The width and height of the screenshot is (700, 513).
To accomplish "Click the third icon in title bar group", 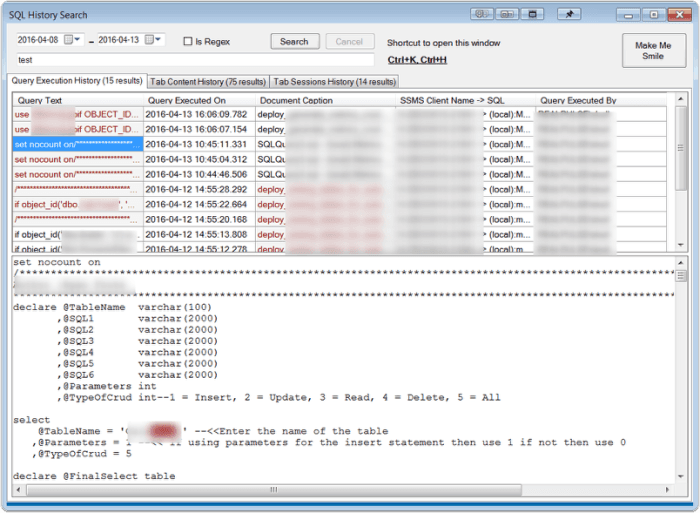I will click(x=535, y=14).
